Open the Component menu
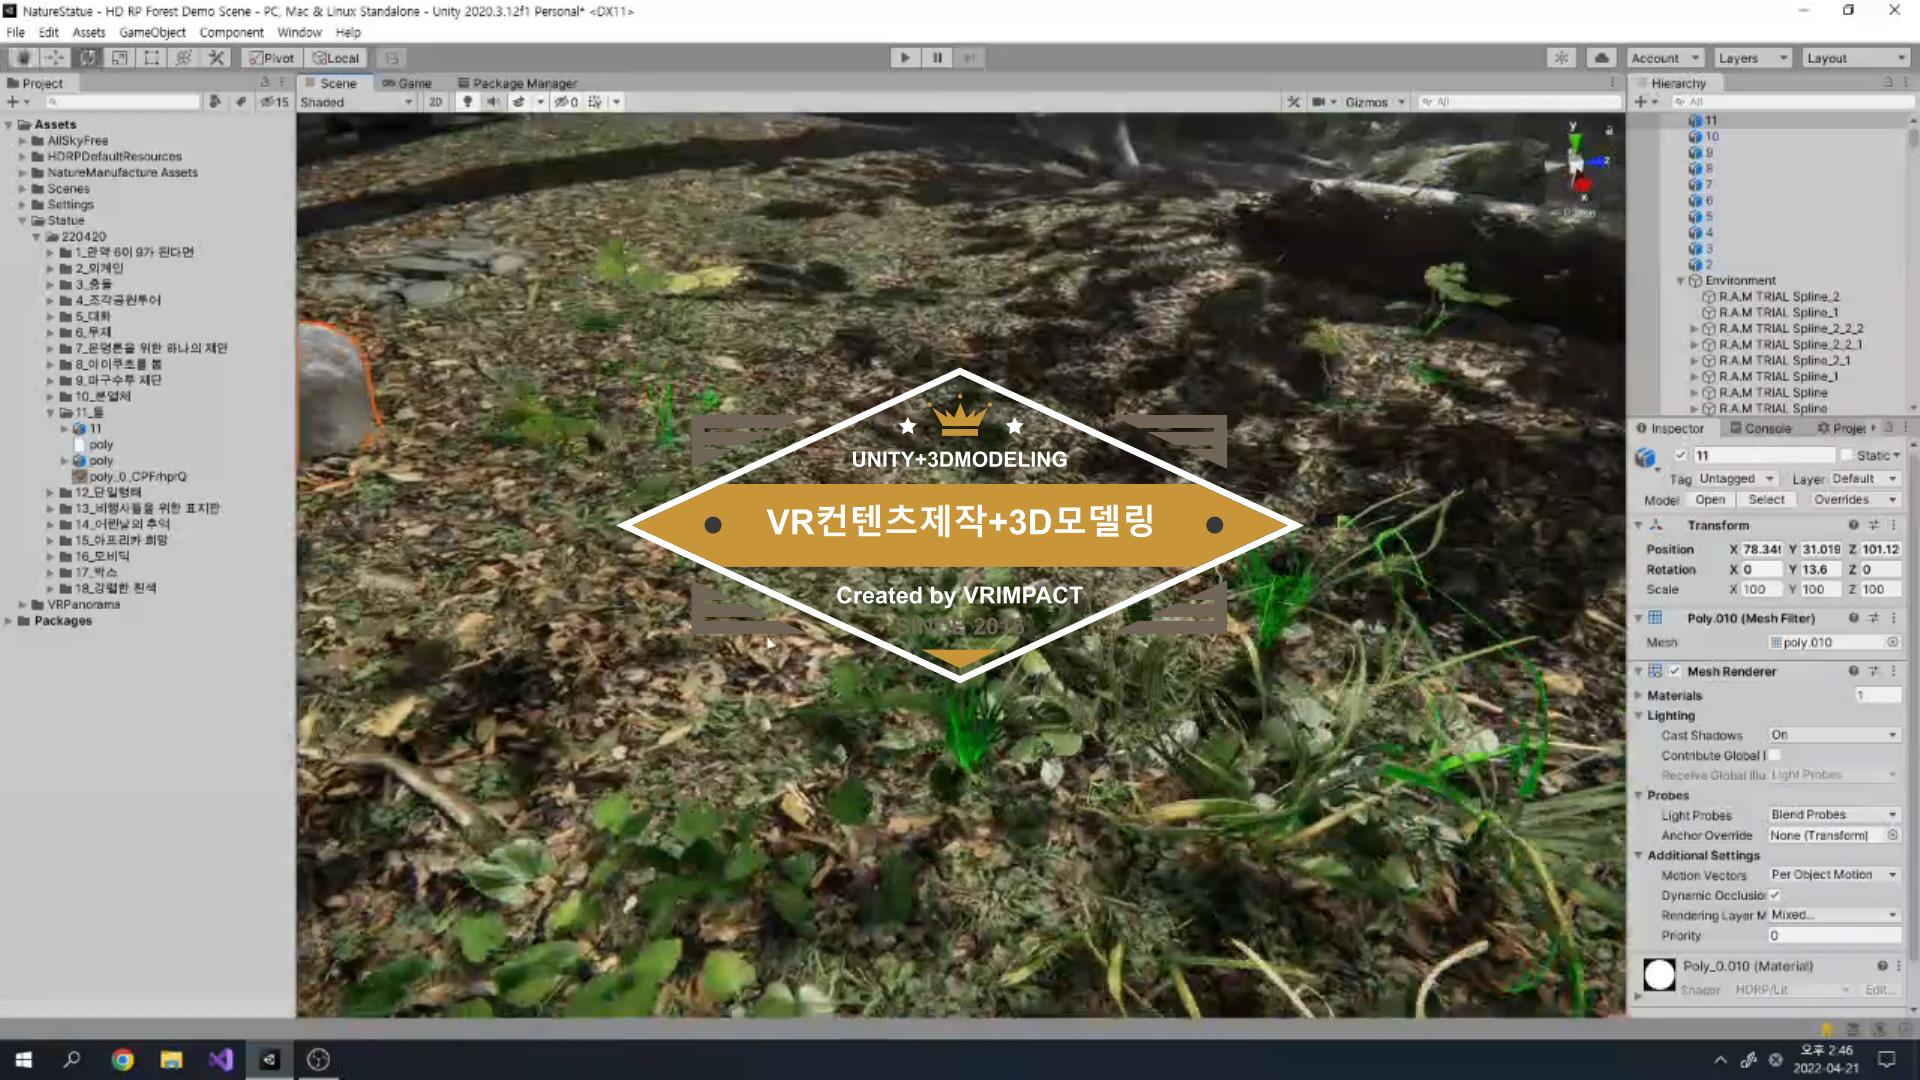This screenshot has width=1920, height=1080. pyautogui.click(x=231, y=32)
